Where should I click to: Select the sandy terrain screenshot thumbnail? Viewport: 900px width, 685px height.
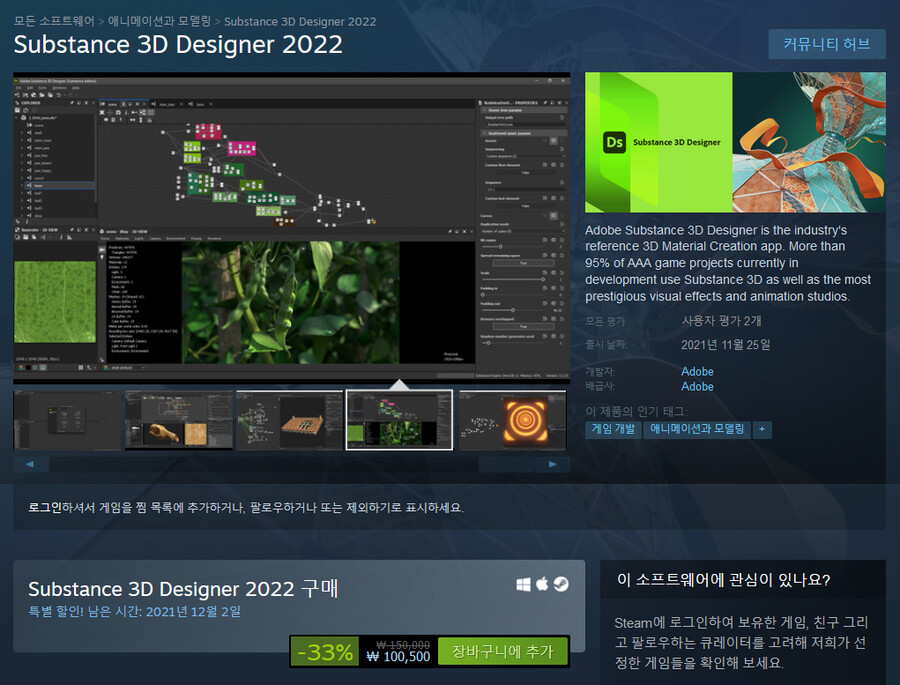[x=179, y=418]
